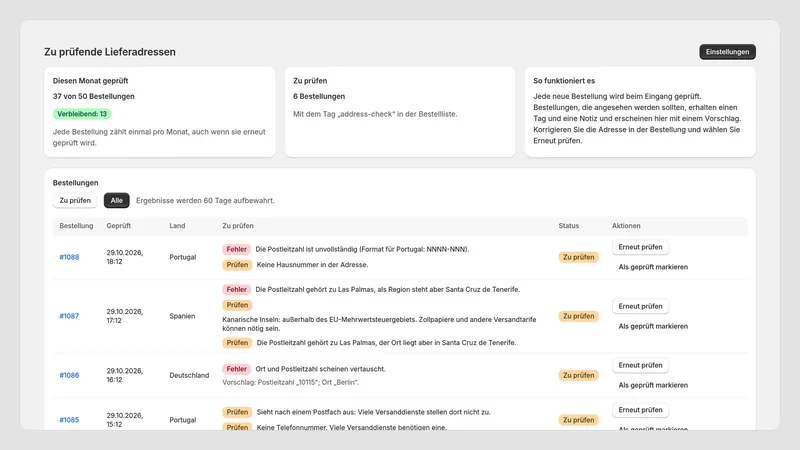Click the 'So funktioniert es' heading

tap(564, 81)
